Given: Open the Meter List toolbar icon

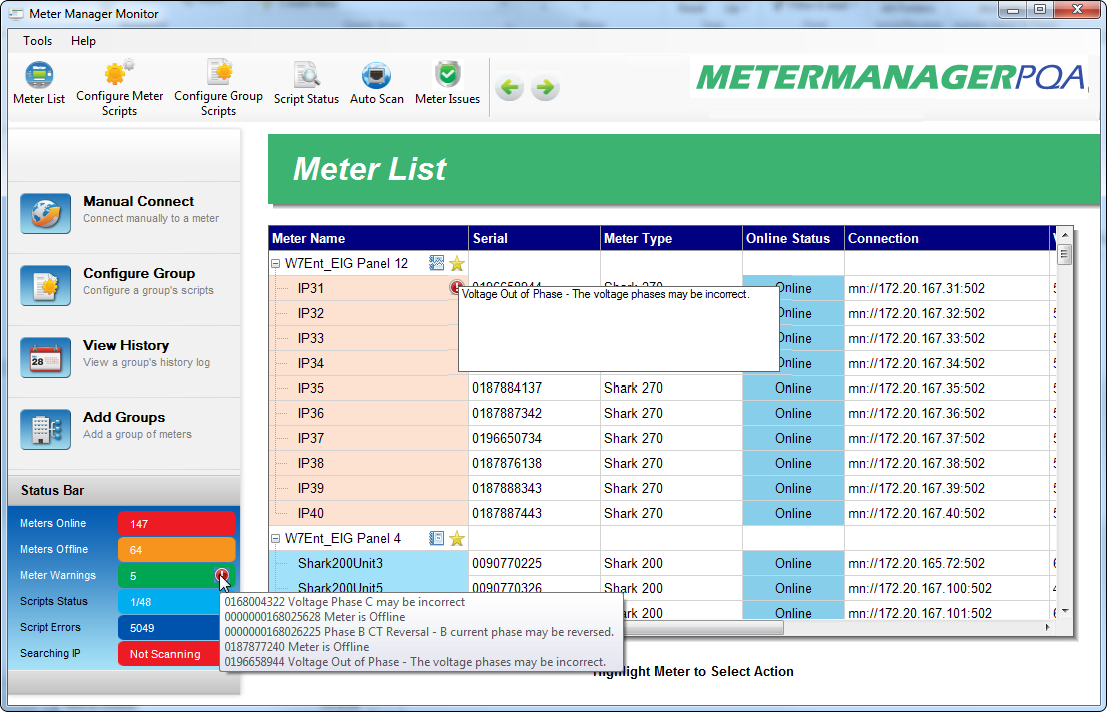Looking at the screenshot, I should tap(39, 84).
